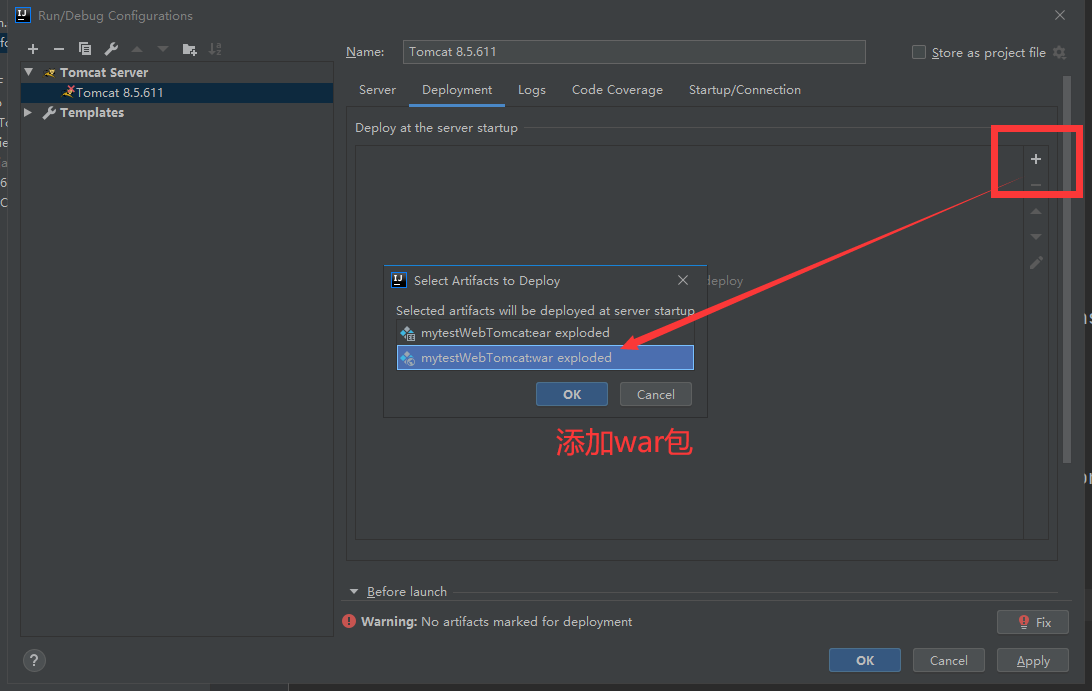
Task: Collapse the Tomcat Server tree node
Action: coord(29,72)
